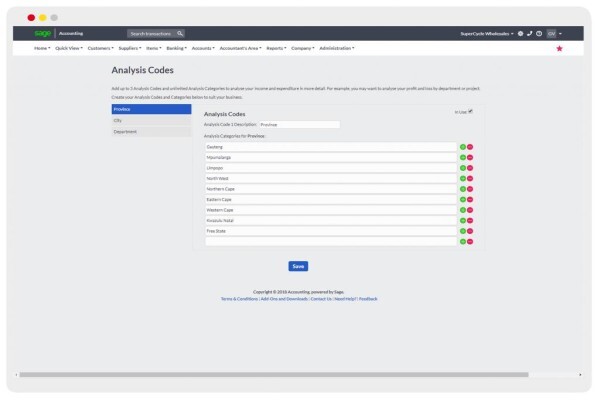Click green add icon on Northern Cape row
The width and height of the screenshot is (600, 400).
pos(463,189)
